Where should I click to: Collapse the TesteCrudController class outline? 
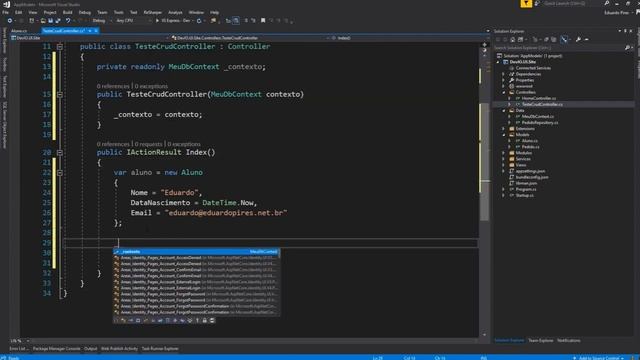[x=60, y=47]
